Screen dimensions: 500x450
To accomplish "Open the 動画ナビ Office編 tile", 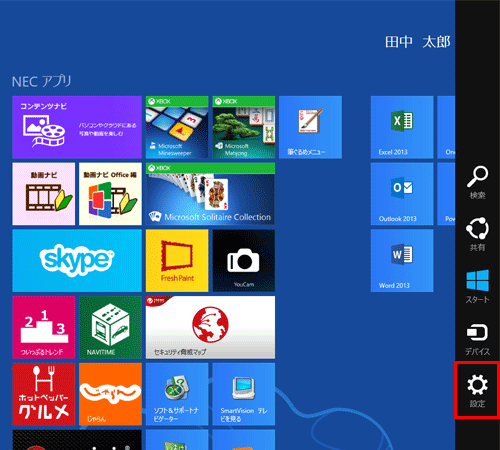I will [110, 194].
